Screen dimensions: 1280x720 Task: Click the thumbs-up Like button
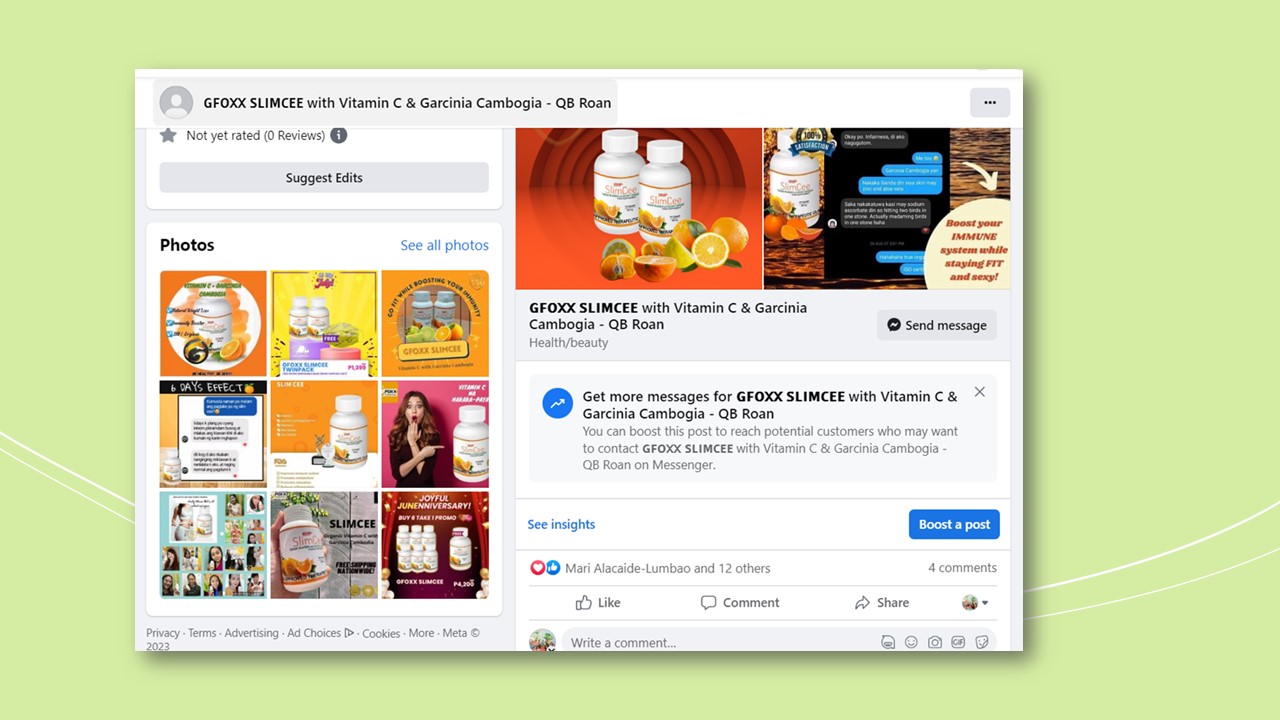[x=598, y=603]
